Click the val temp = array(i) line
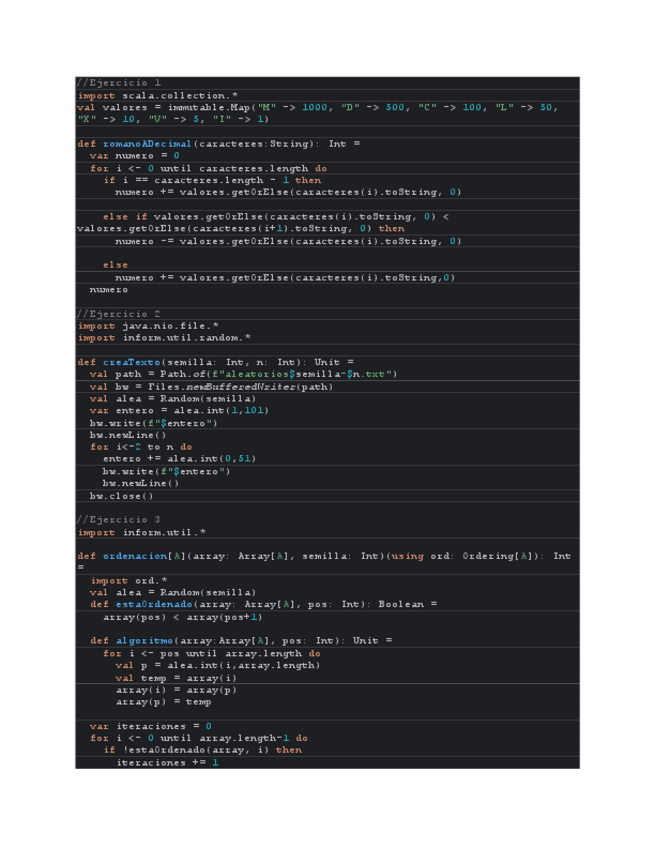Image resolution: width=655 pixels, height=848 pixels. [x=175, y=678]
